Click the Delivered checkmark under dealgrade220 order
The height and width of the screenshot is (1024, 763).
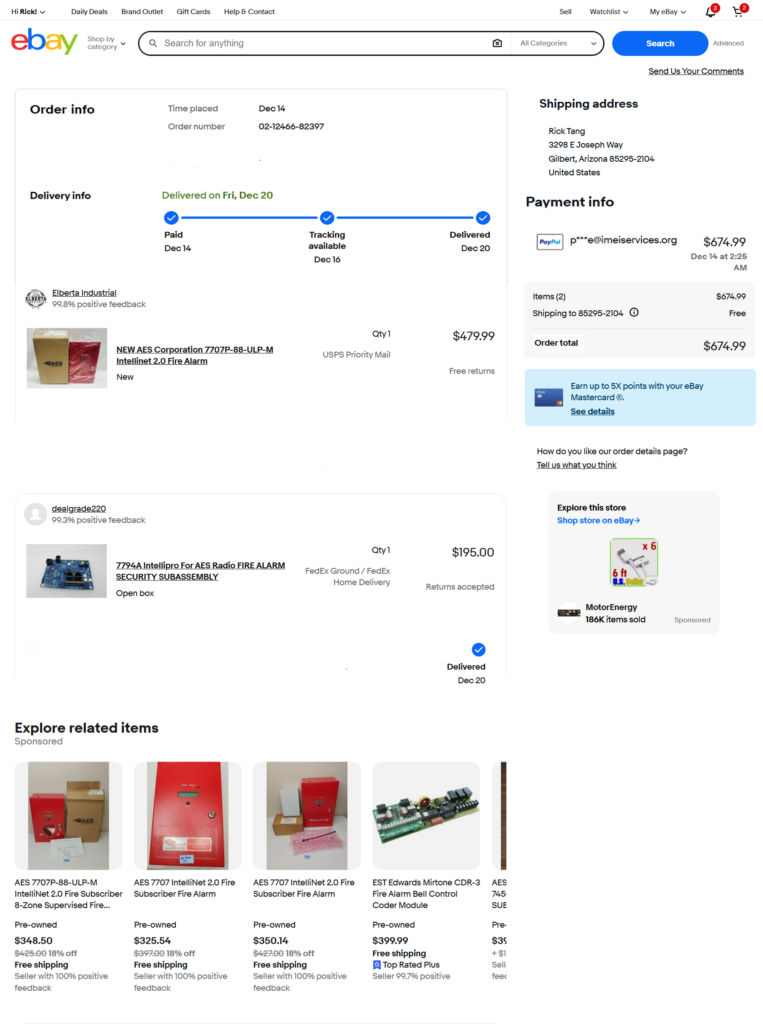pyautogui.click(x=478, y=649)
